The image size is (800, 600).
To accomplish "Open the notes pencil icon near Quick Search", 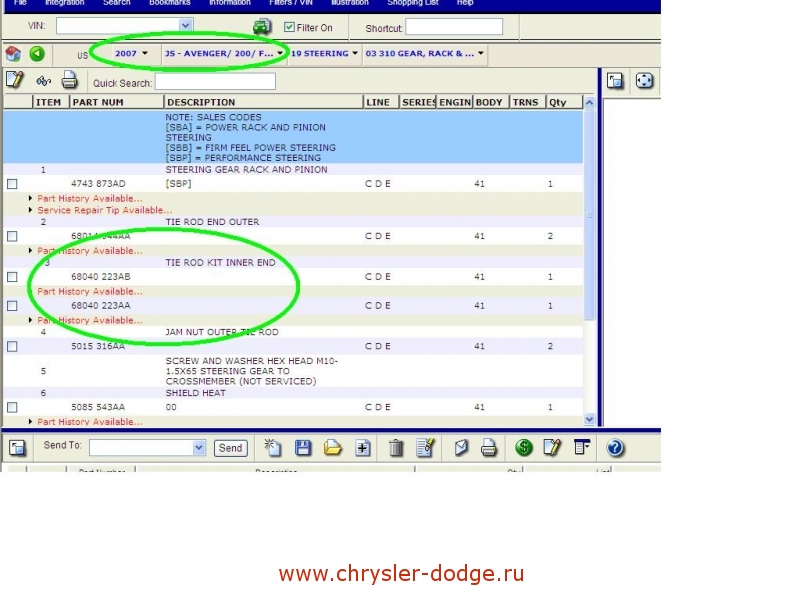I will coord(14,80).
